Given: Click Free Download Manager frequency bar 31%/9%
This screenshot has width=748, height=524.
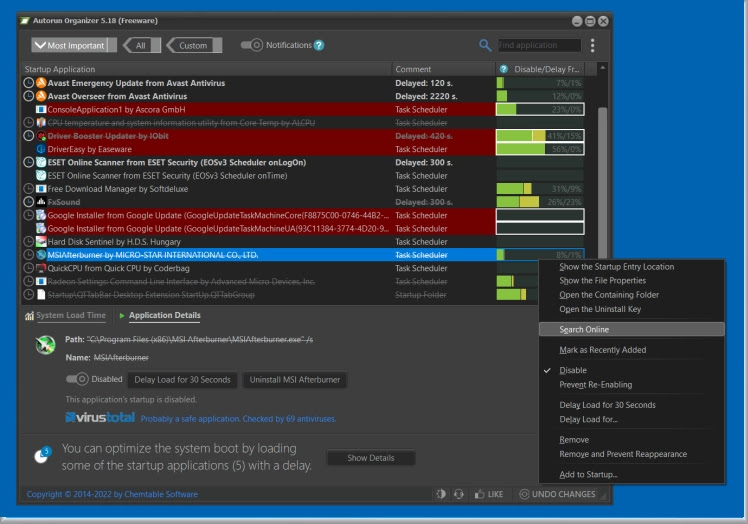Looking at the screenshot, I should pyautogui.click(x=540, y=189).
